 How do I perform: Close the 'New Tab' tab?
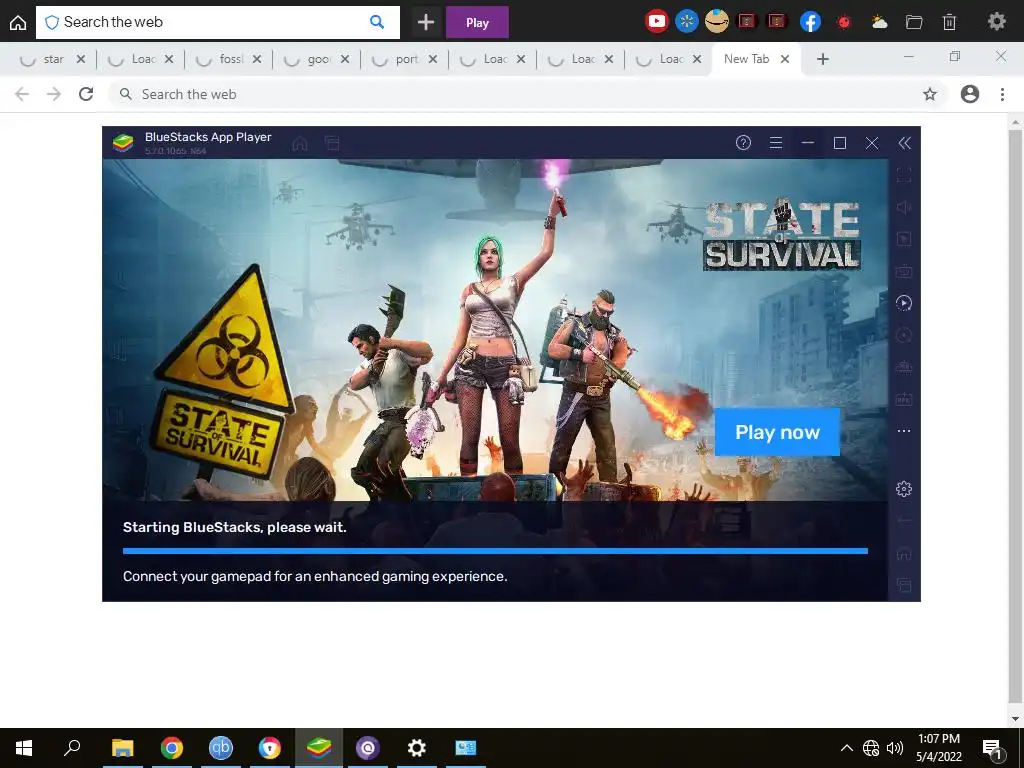[785, 59]
